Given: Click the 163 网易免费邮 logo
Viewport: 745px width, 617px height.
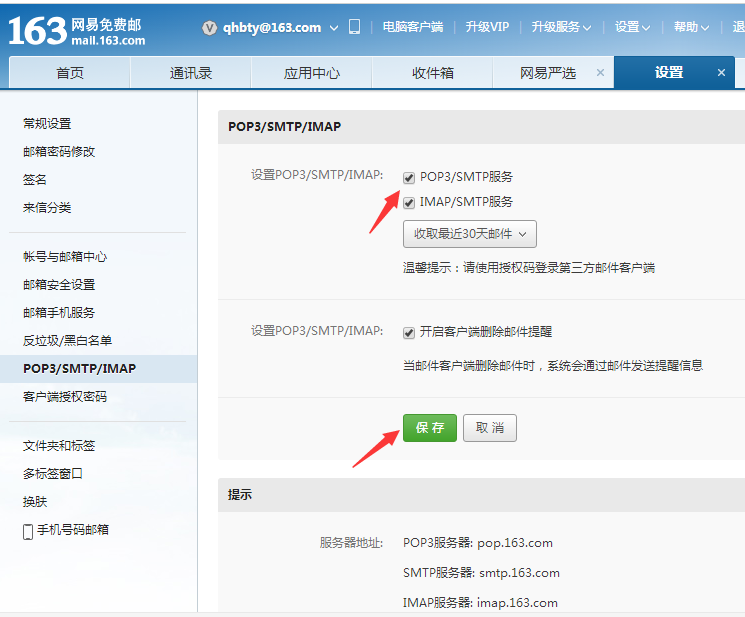Looking at the screenshot, I should point(77,31).
